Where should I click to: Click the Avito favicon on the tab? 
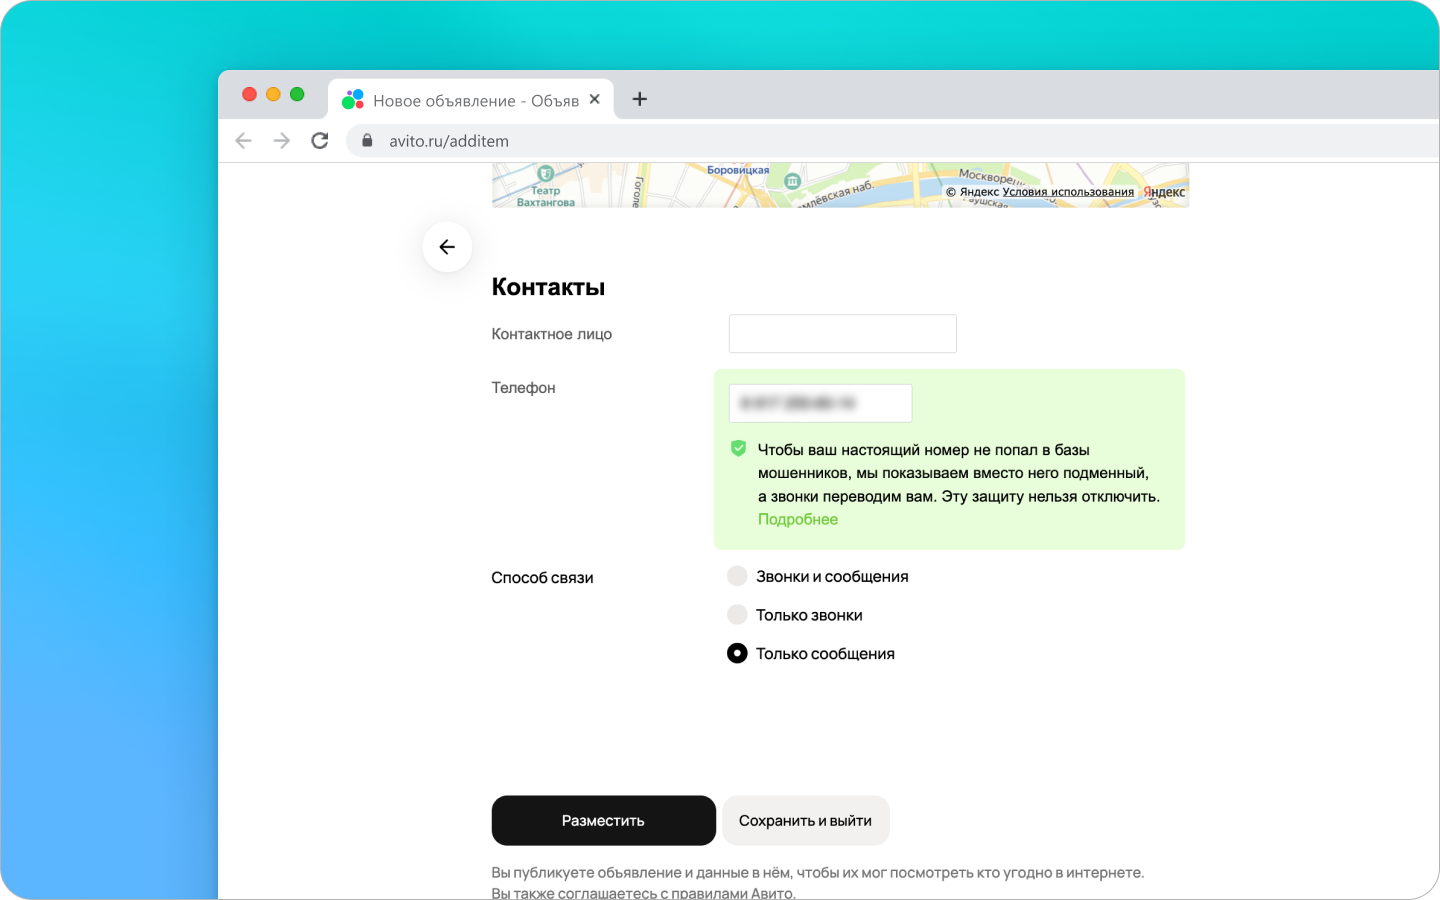tap(353, 99)
